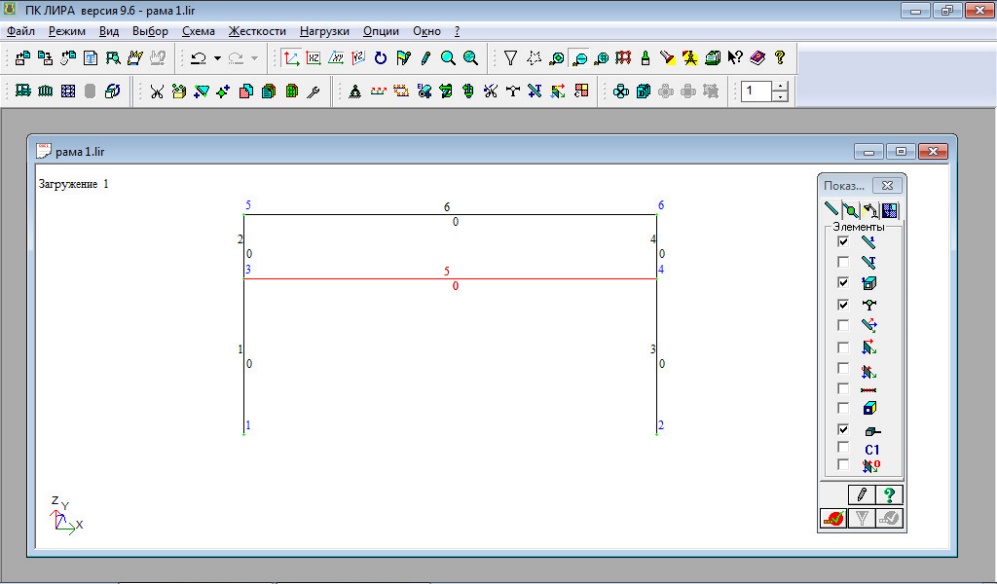Close the Показ panel
This screenshot has height=584, width=997.
pyautogui.click(x=887, y=185)
